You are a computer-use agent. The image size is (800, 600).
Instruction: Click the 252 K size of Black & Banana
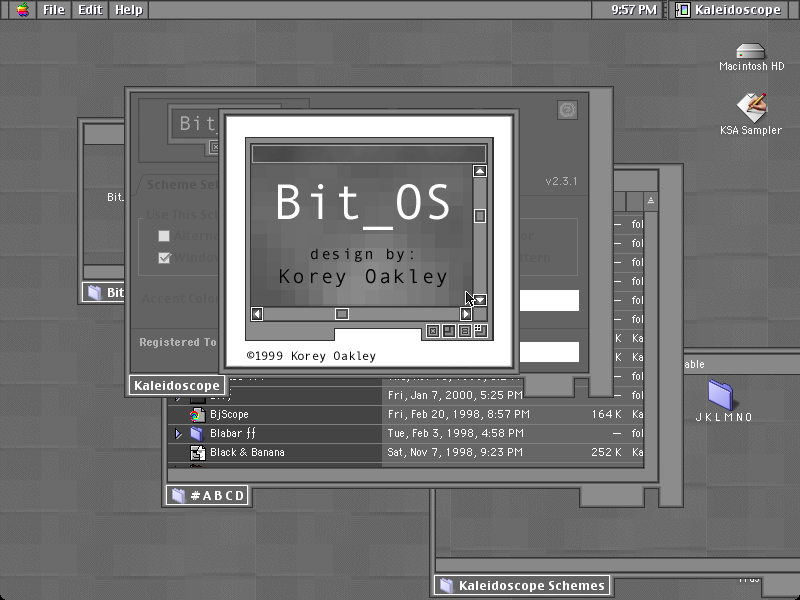click(606, 452)
